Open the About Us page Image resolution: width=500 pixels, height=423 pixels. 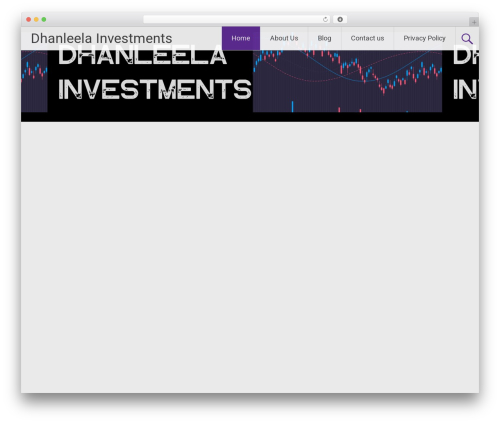284,38
